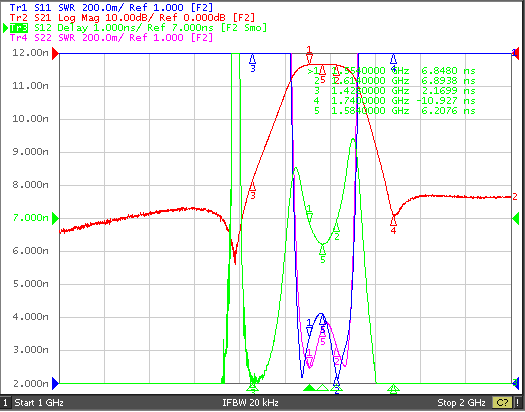This screenshot has height=412, width=525.
Task: Select marker 3 readout row showing 2.1699 ns
Action: [x=394, y=90]
